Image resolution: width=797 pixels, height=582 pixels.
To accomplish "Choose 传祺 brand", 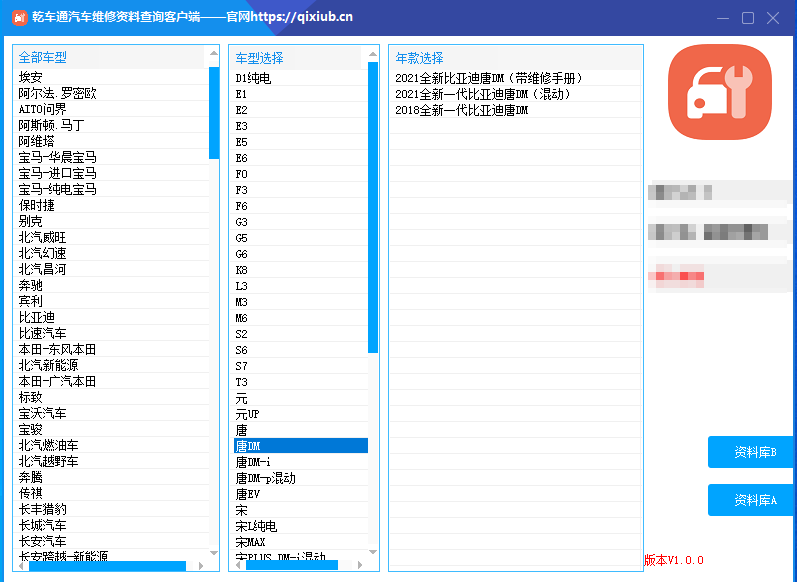I will 111,493.
